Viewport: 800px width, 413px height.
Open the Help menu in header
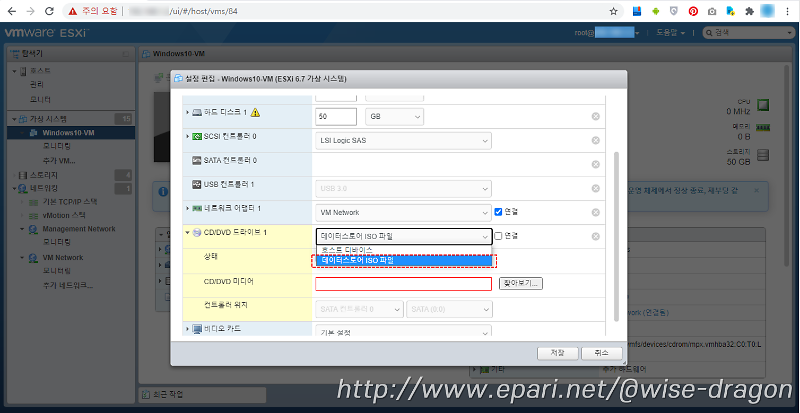[x=670, y=33]
